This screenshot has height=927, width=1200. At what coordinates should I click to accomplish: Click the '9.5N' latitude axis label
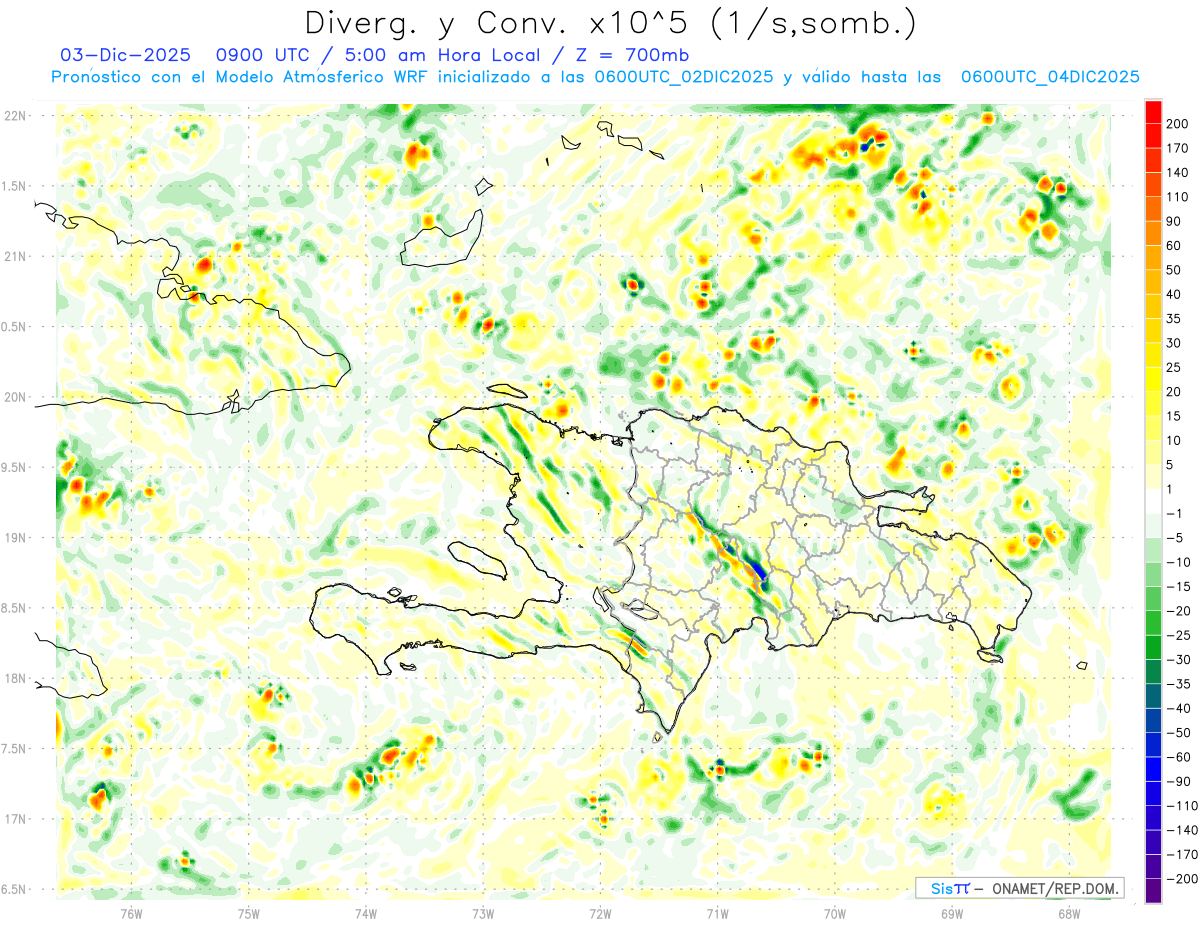14,467
